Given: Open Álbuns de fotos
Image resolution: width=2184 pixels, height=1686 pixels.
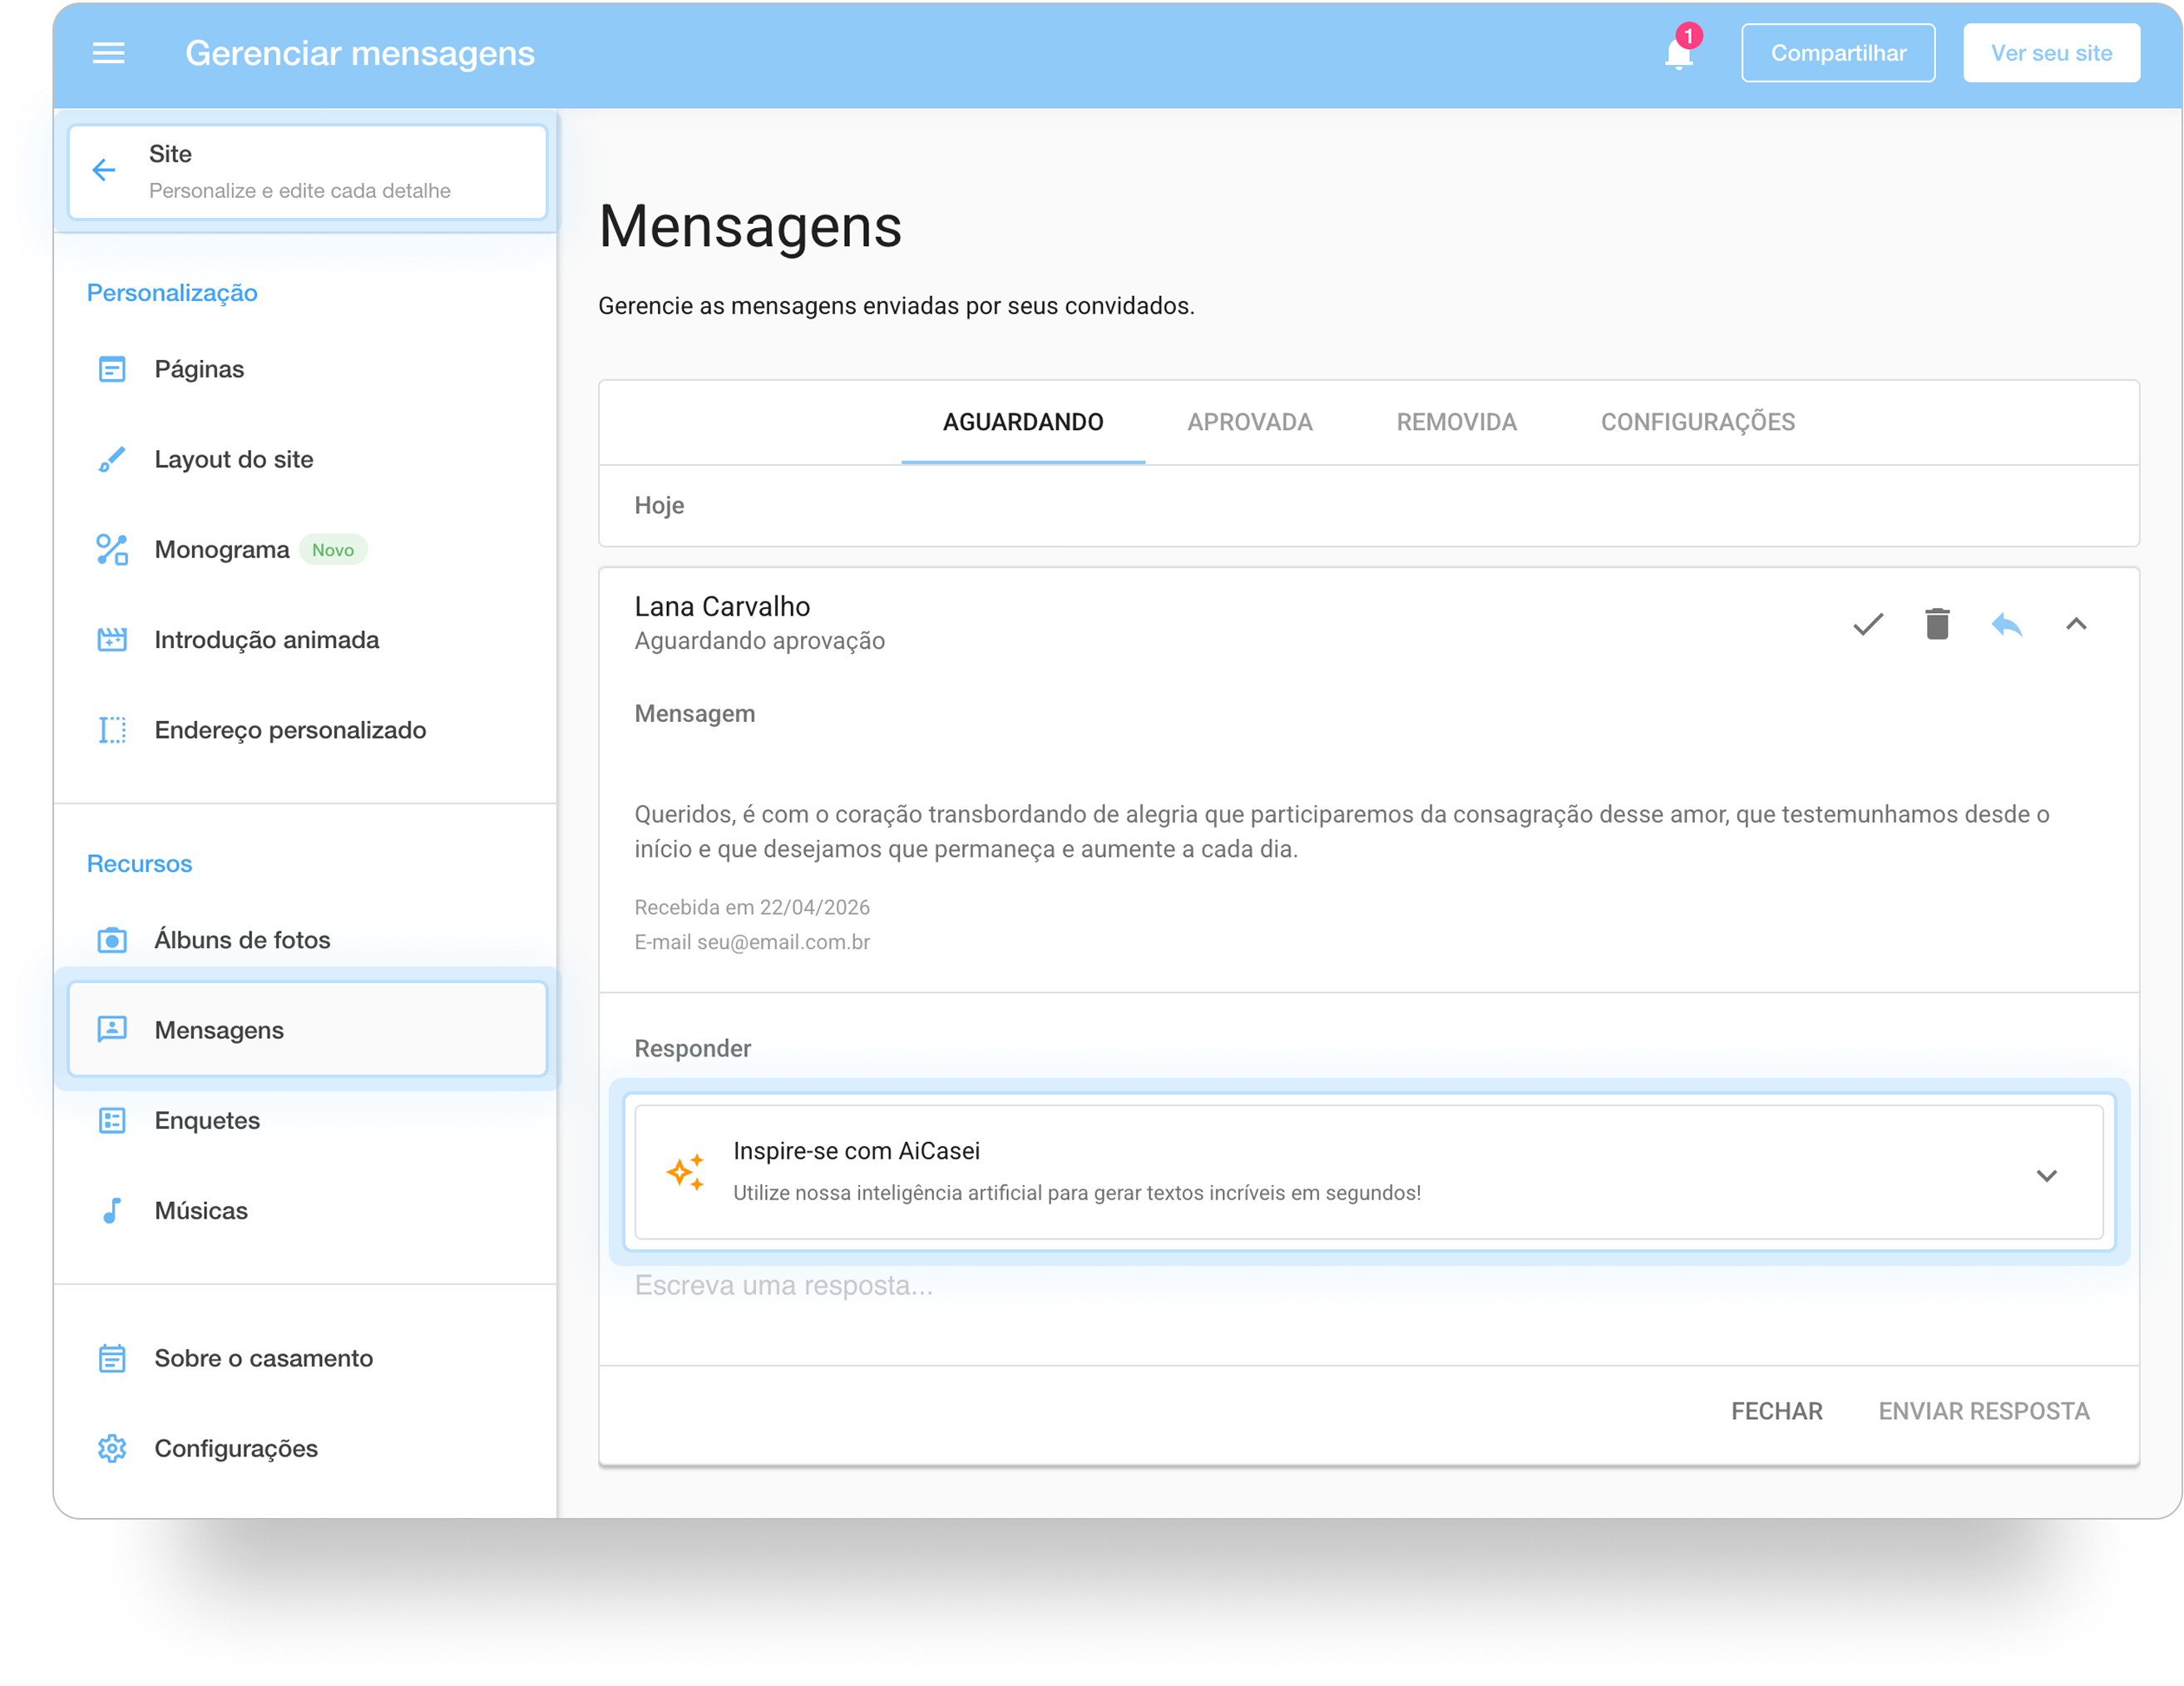Looking at the screenshot, I should coord(242,939).
